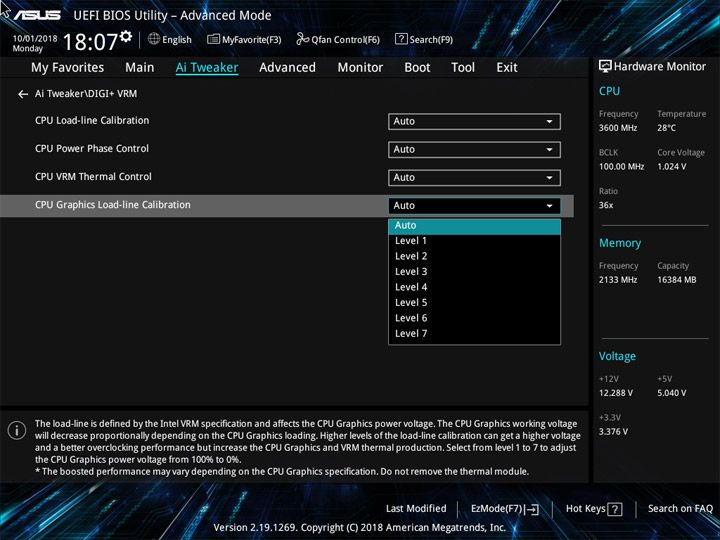Screen dimensions: 720x540
Task: Click the CPU VRM Thermal Control label
Action: click(93, 177)
